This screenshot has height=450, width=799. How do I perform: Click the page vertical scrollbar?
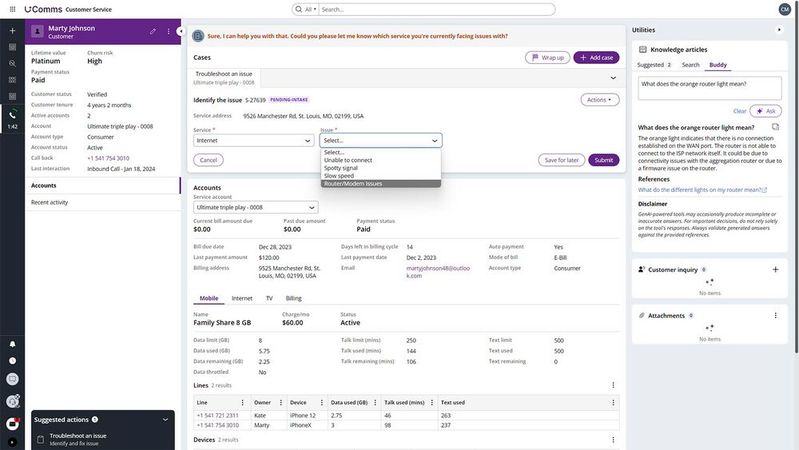(x=796, y=177)
